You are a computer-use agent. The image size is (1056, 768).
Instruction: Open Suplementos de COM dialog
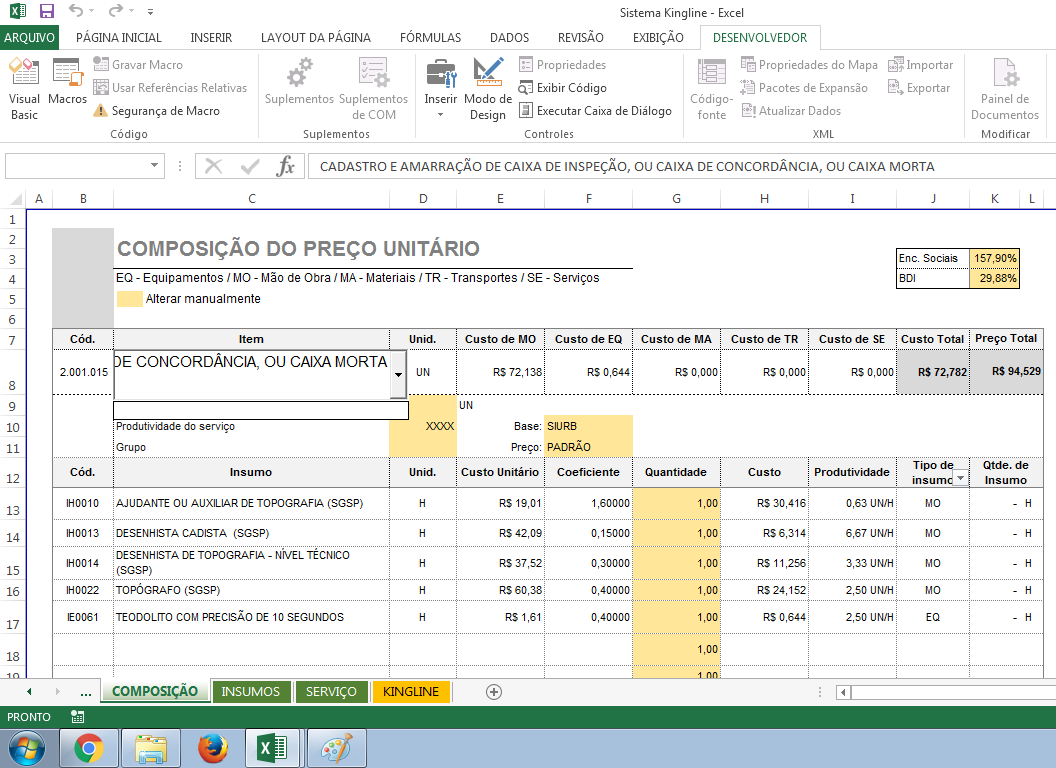(373, 90)
